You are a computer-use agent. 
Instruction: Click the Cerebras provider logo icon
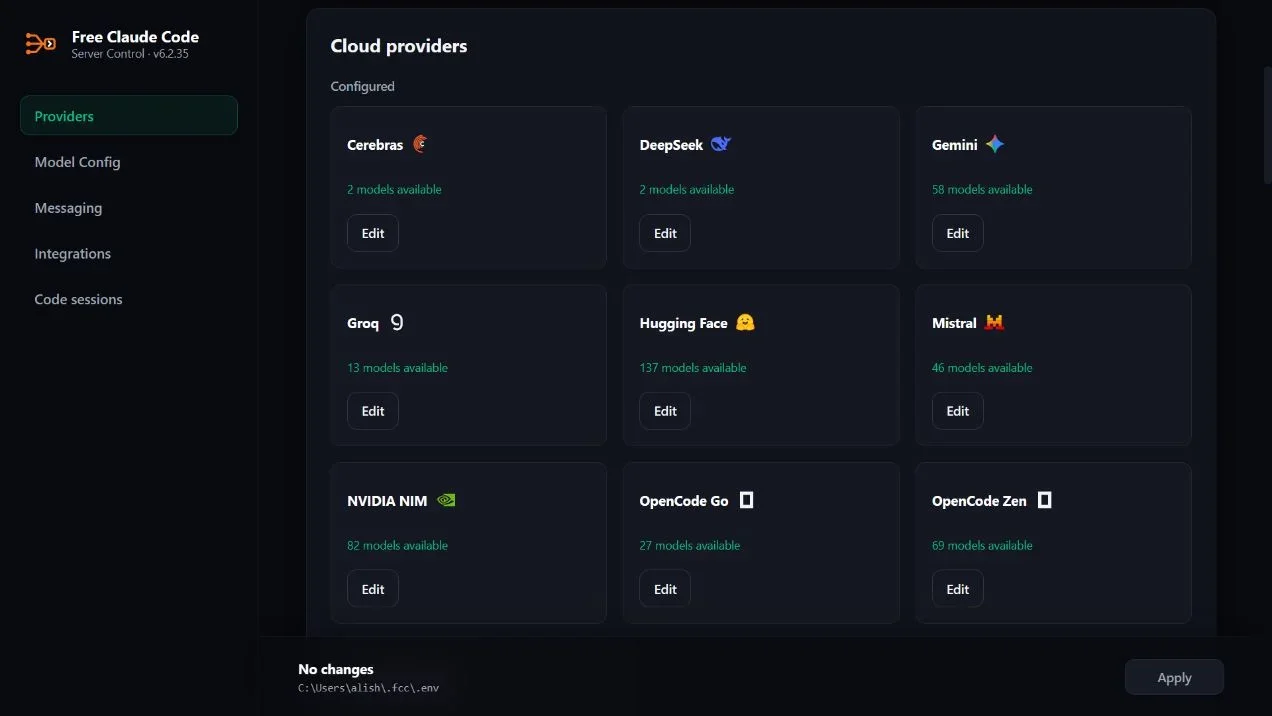(x=420, y=144)
